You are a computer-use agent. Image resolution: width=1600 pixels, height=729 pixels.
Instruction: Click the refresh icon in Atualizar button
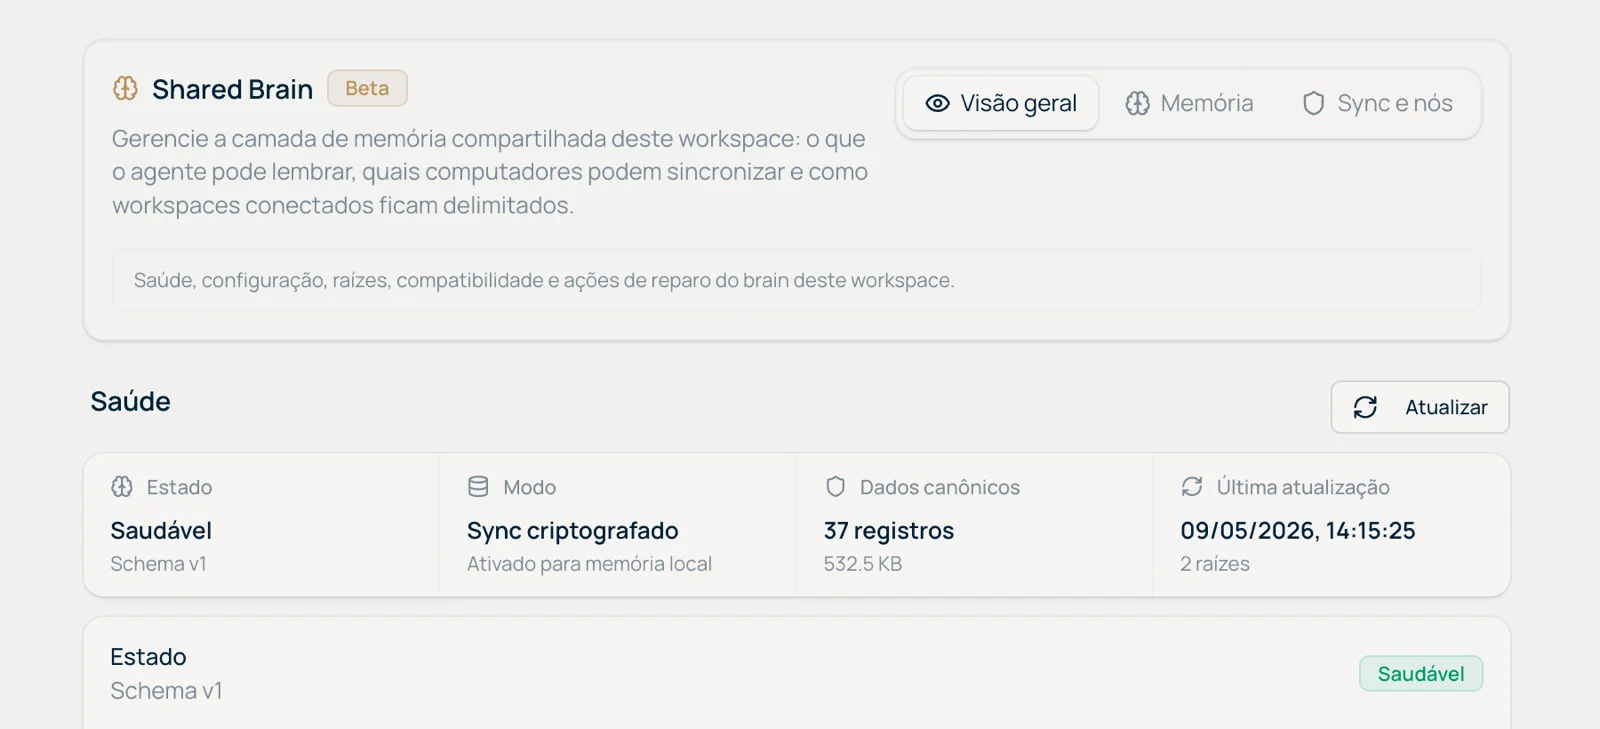pyautogui.click(x=1365, y=407)
